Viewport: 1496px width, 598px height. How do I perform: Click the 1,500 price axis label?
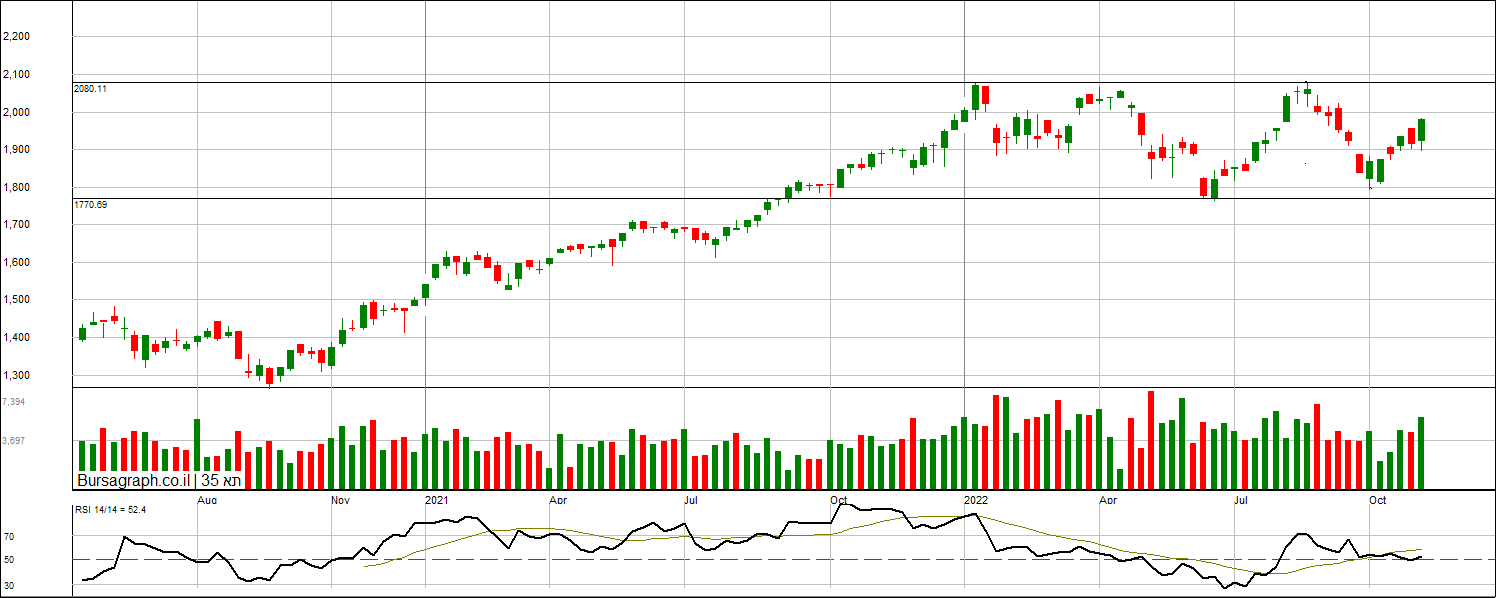tap(16, 300)
